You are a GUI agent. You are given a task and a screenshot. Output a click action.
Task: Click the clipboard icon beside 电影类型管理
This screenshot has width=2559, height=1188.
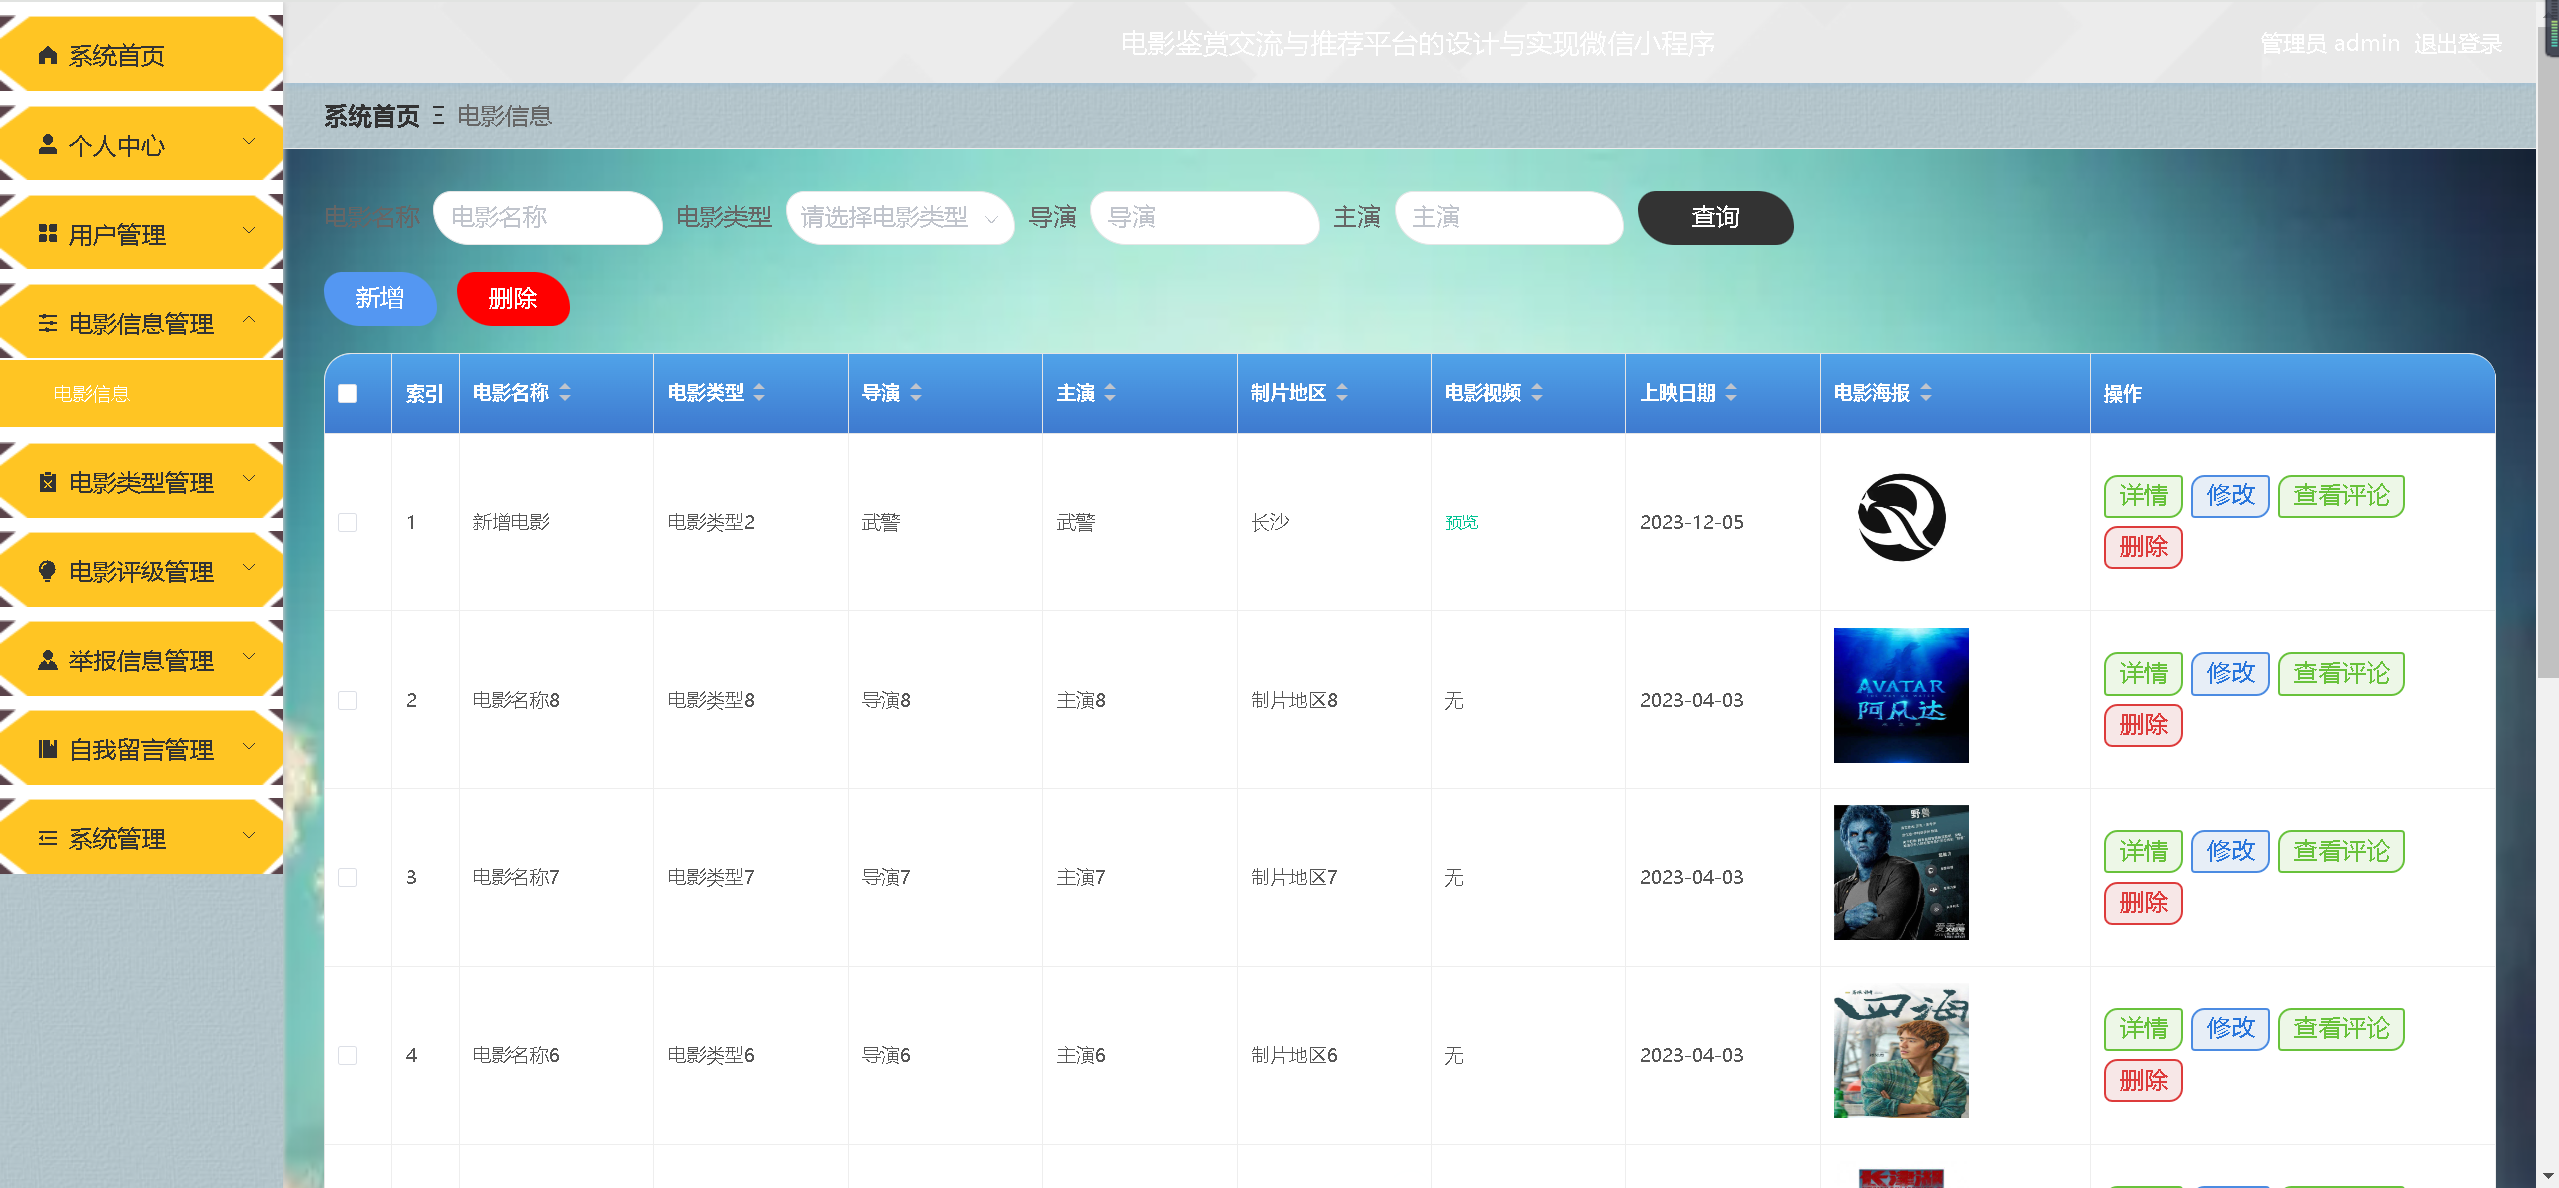pyautogui.click(x=47, y=482)
